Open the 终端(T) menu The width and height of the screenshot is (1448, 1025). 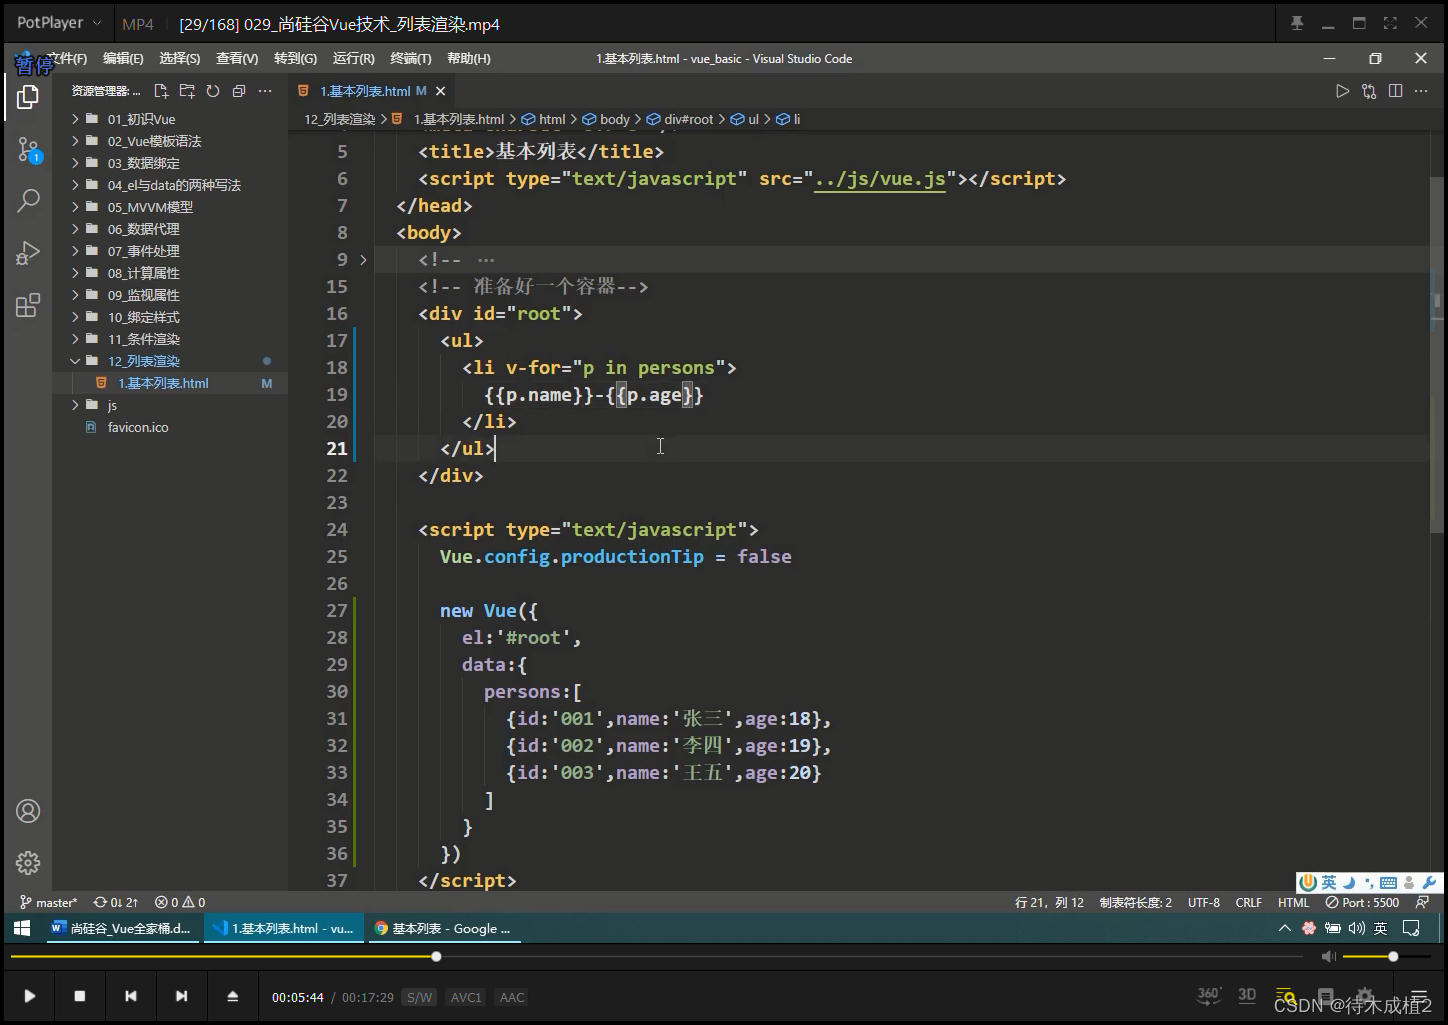[411, 59]
